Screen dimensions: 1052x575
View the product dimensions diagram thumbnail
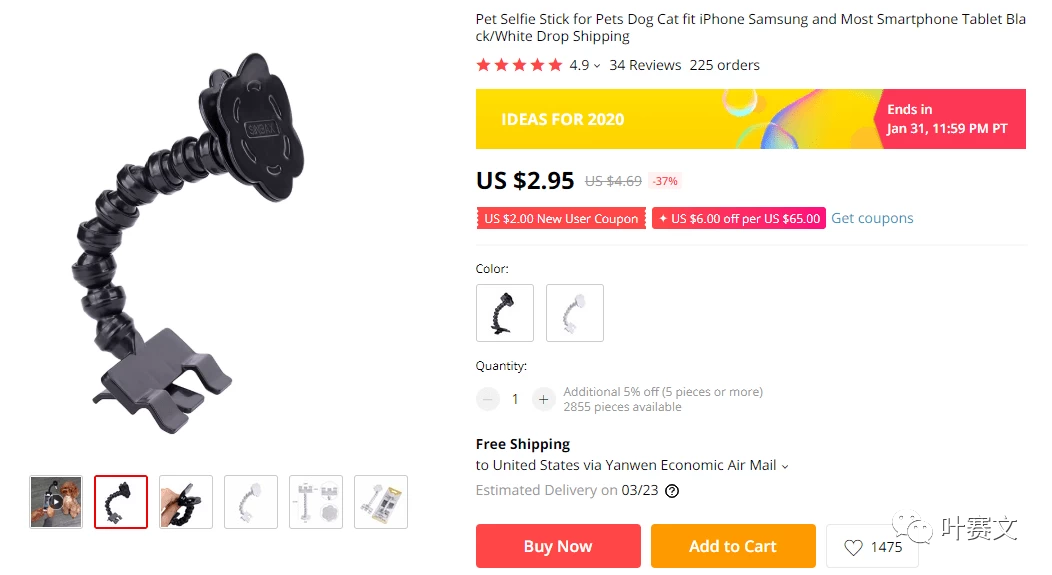316,502
